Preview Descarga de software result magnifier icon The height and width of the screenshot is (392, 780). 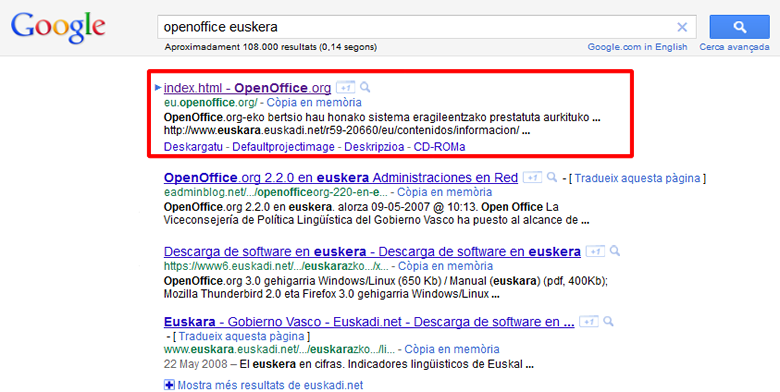click(615, 251)
